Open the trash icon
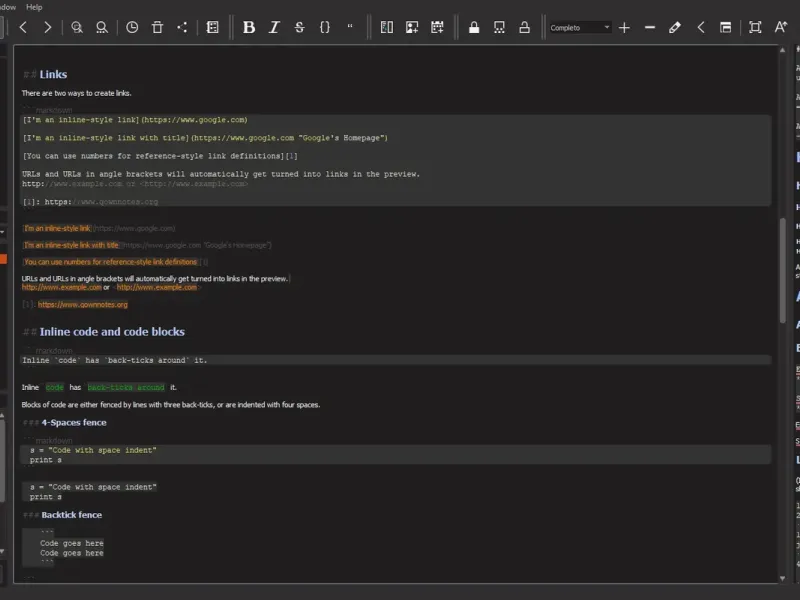The height and width of the screenshot is (600, 800). [157, 27]
